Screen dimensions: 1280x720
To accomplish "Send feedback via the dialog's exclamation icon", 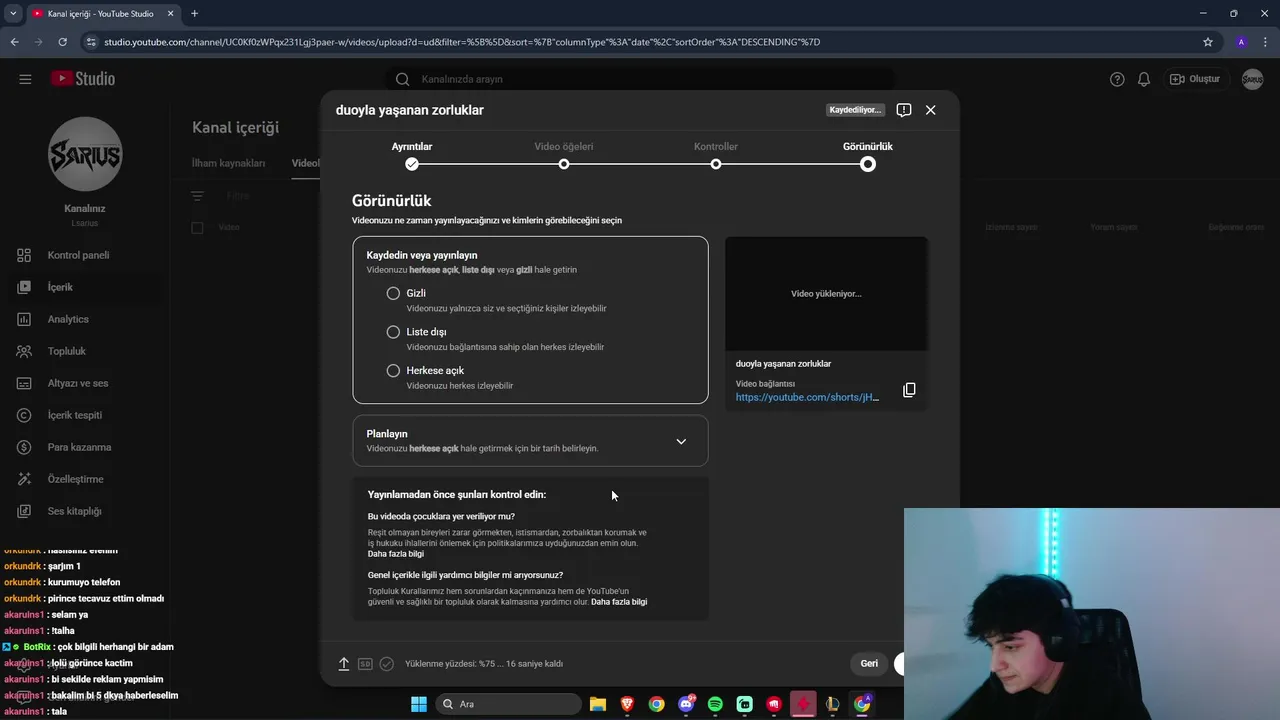I will 904,110.
